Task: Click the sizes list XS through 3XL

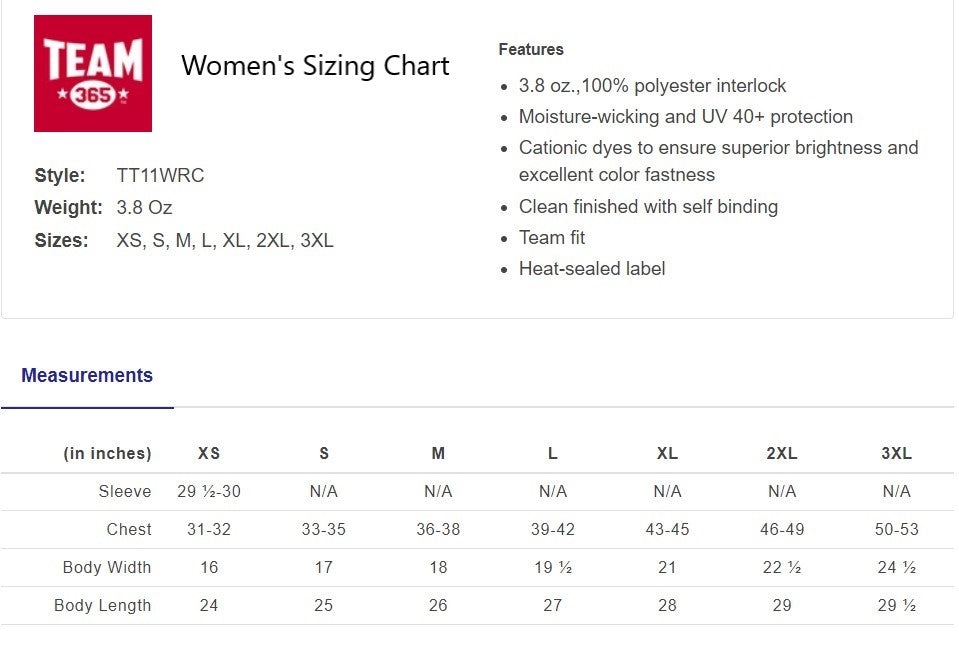Action: coord(225,240)
